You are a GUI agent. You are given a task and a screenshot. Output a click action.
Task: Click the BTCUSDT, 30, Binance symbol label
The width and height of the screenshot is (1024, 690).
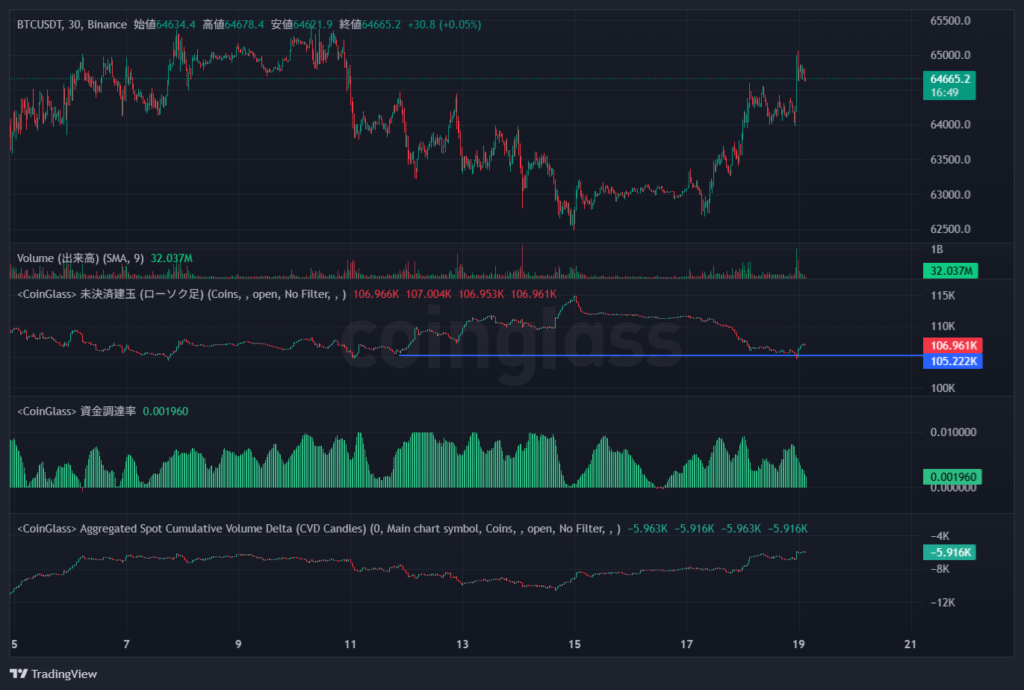72,25
